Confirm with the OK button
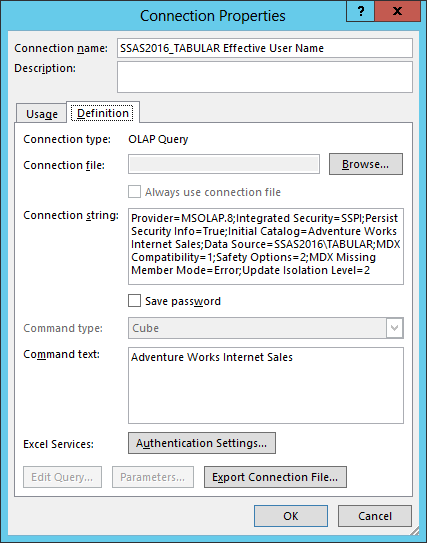The image size is (427, 543). 291,516
